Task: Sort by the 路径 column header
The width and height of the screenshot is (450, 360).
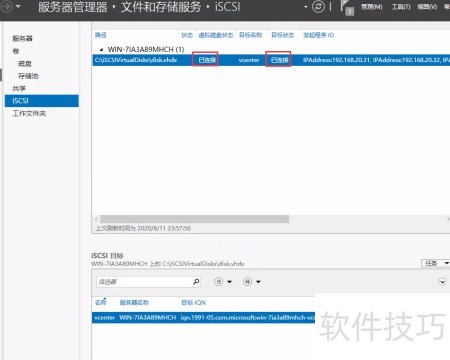Action: click(101, 35)
